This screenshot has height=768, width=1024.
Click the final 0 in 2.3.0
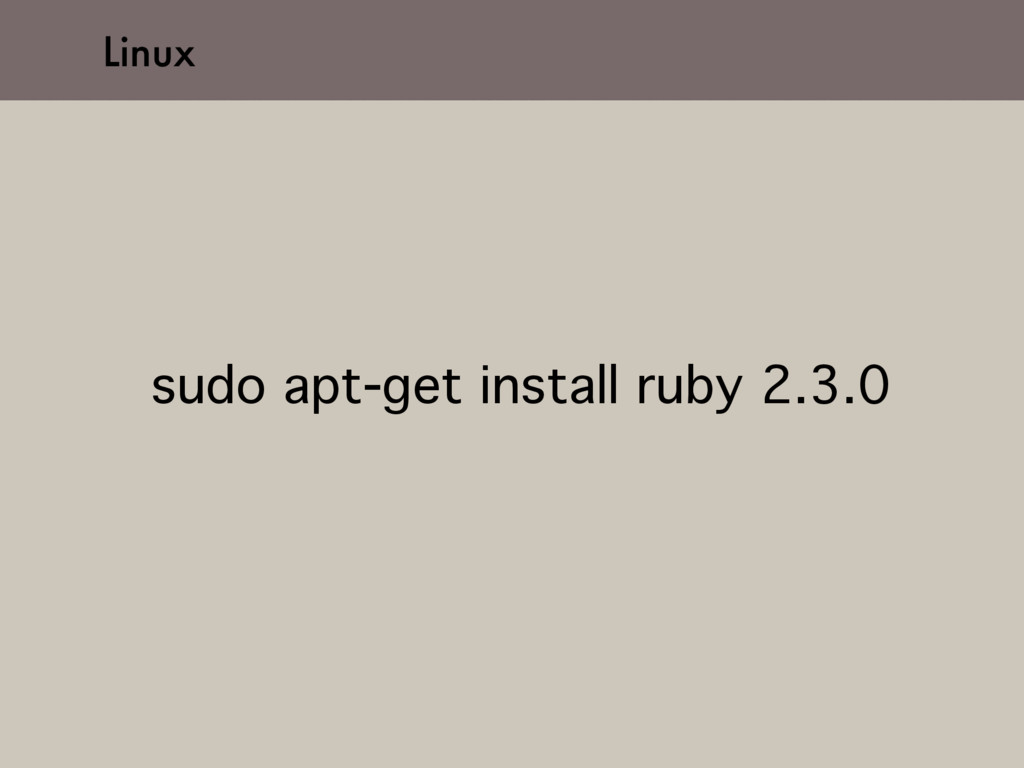874,385
